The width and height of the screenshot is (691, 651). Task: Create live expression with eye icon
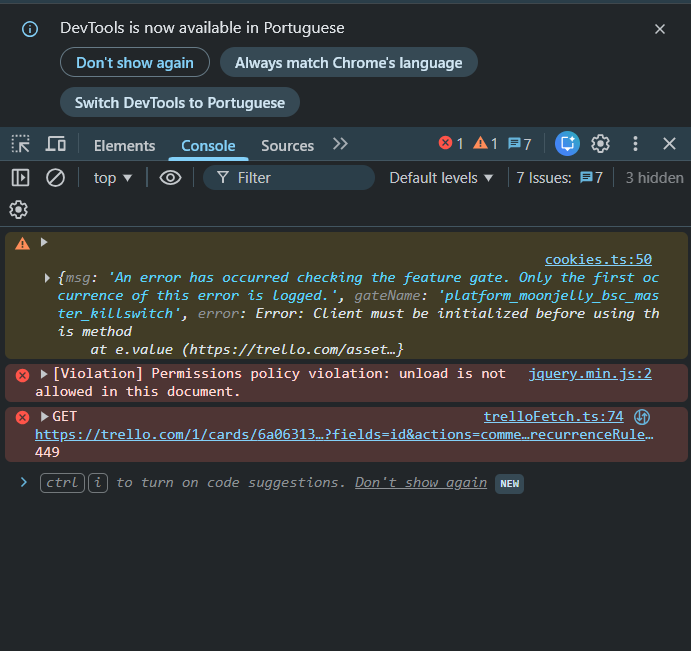pyautogui.click(x=170, y=178)
